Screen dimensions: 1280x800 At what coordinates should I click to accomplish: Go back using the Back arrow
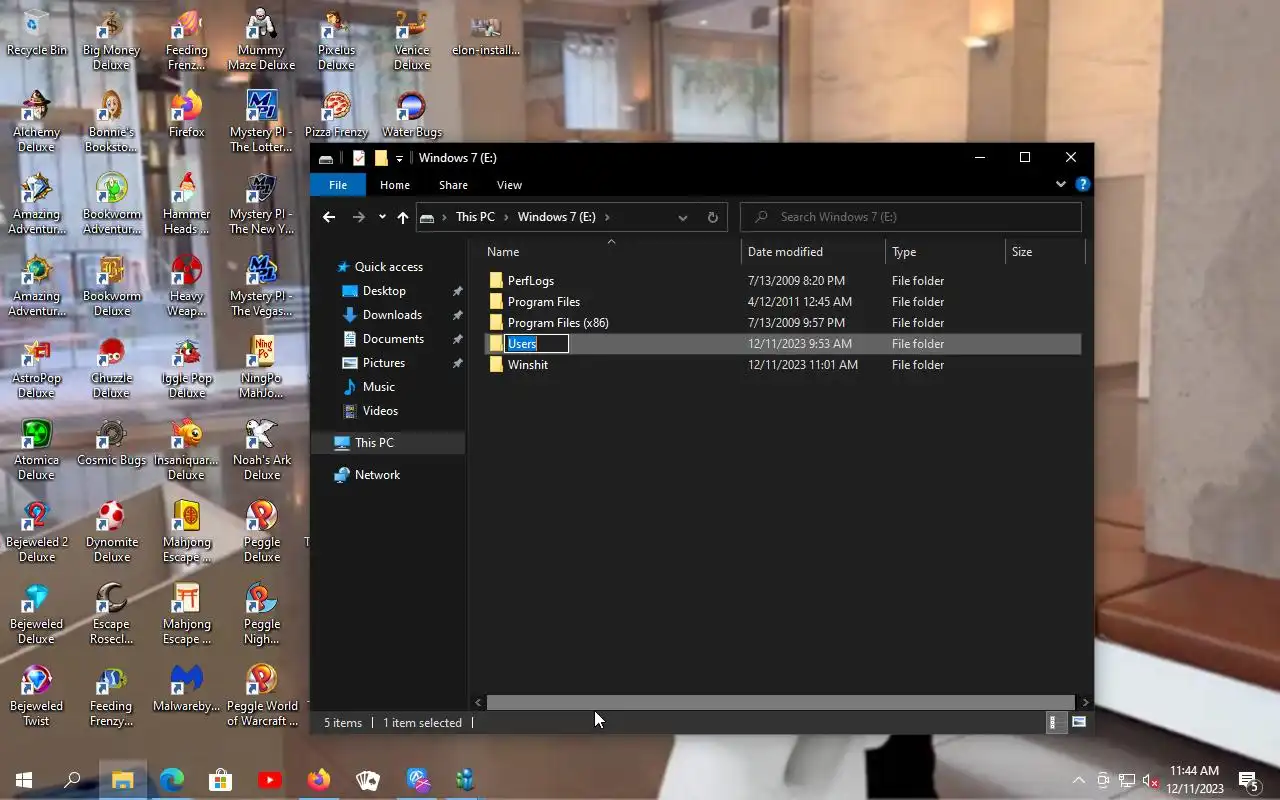(x=329, y=217)
